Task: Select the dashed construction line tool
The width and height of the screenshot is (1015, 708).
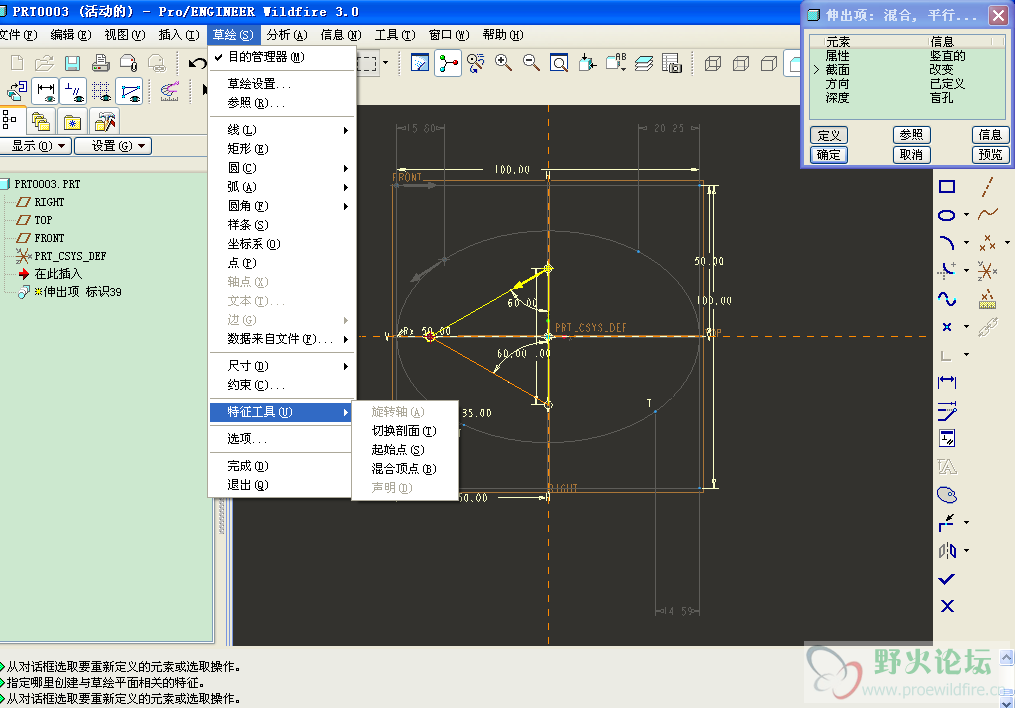Action: [x=987, y=187]
